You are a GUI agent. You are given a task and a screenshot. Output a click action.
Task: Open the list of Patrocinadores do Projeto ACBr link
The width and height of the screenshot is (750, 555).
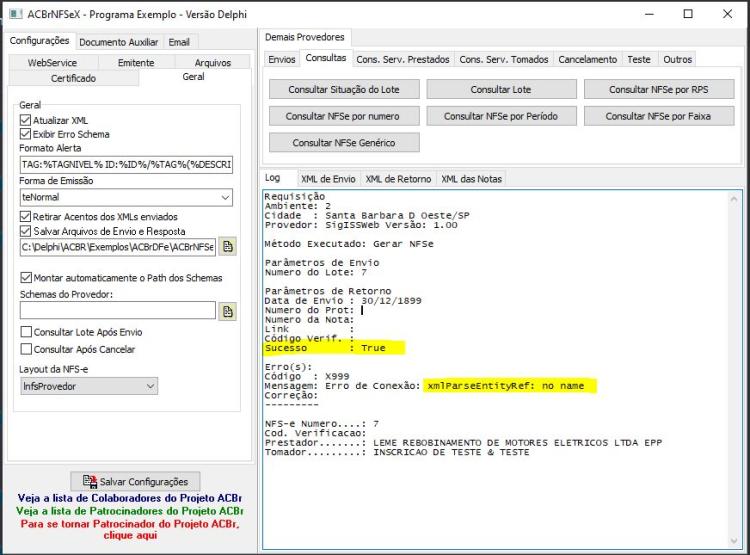[x=129, y=511]
